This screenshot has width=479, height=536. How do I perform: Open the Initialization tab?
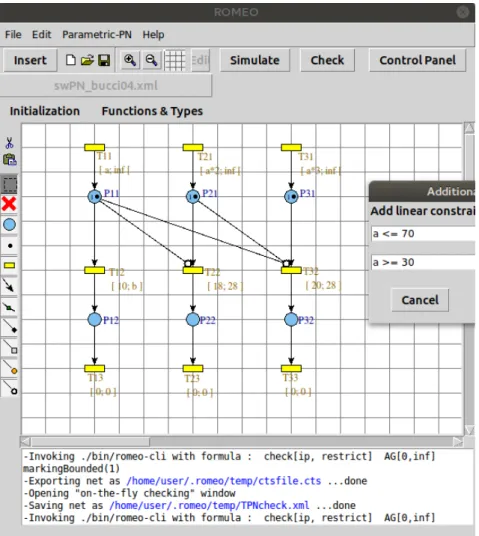coord(44,111)
